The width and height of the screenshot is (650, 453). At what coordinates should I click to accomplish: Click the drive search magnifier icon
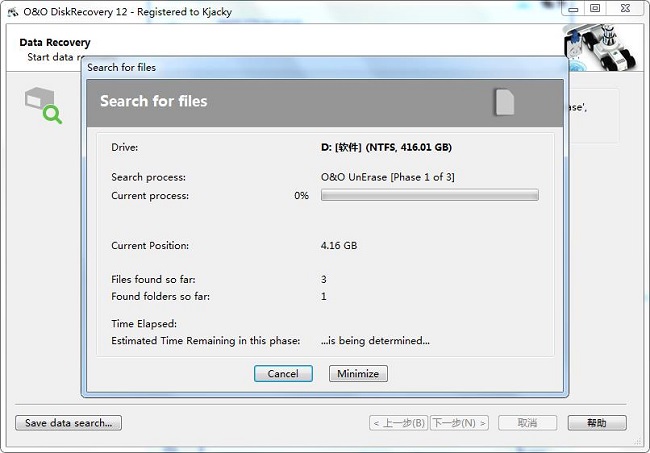[x=43, y=105]
